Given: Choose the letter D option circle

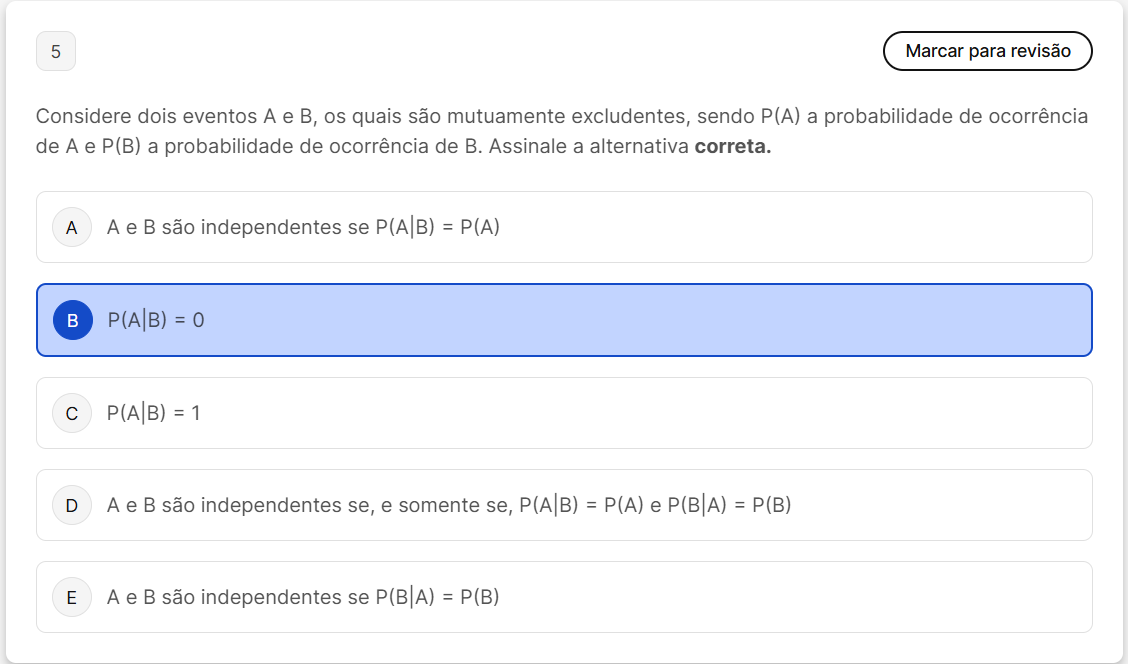Looking at the screenshot, I should (72, 505).
